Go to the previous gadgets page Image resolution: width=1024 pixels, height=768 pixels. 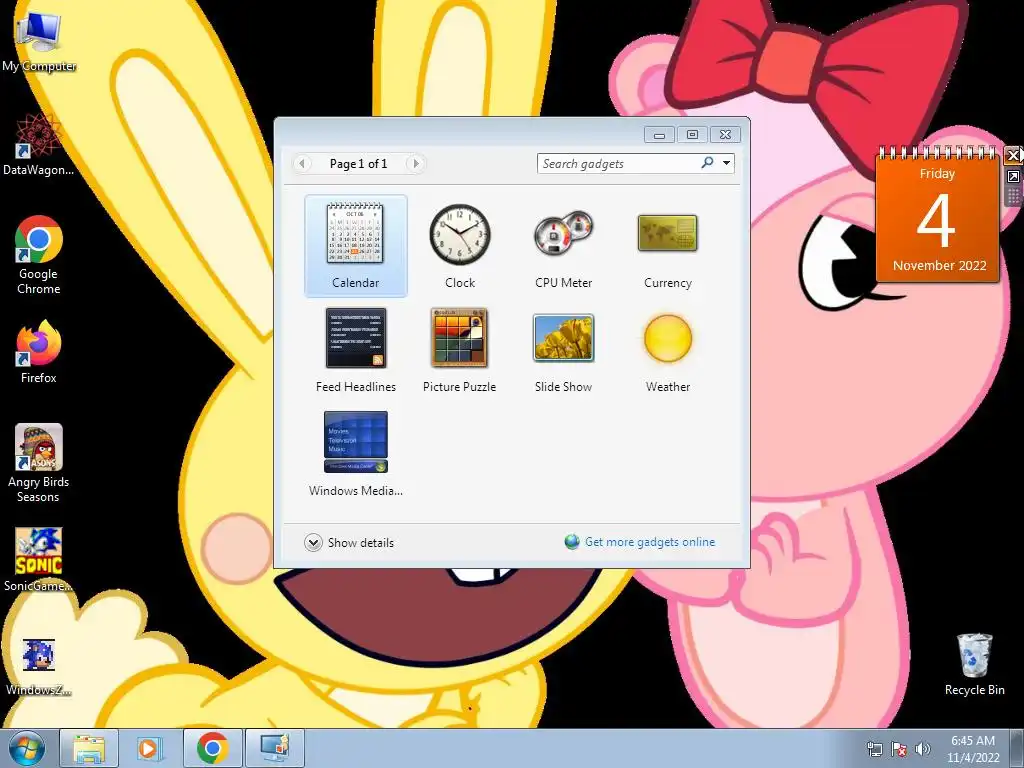click(x=302, y=163)
